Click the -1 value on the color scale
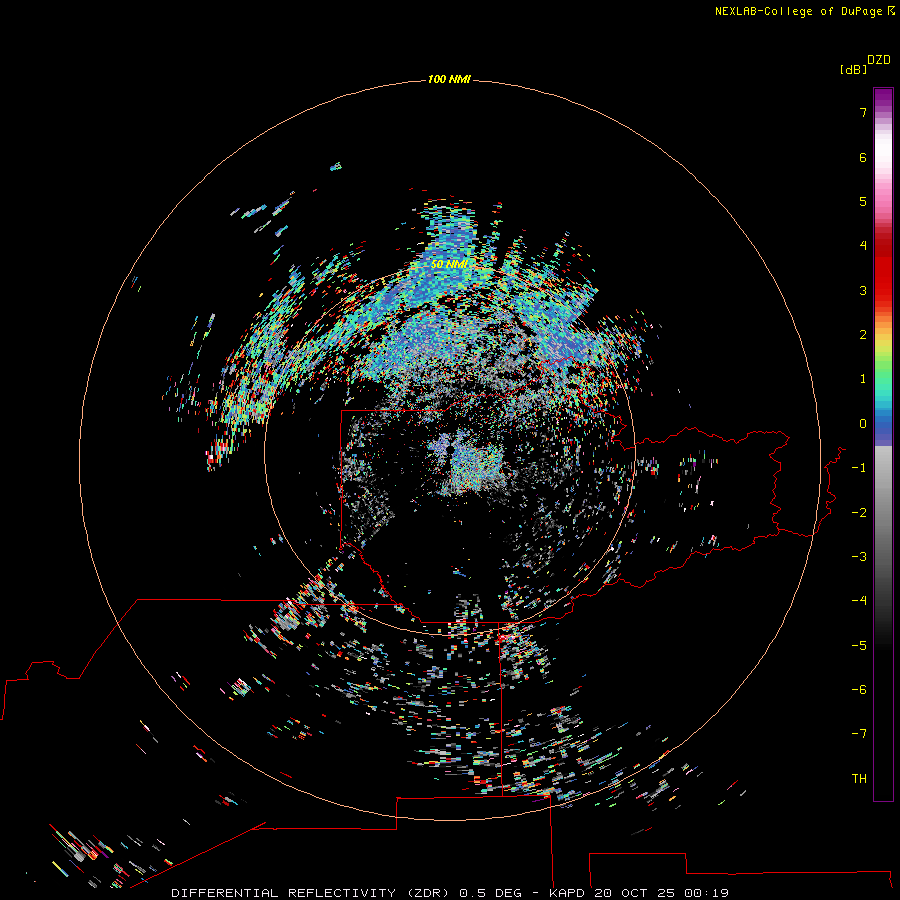This screenshot has width=900, height=900. [x=859, y=468]
